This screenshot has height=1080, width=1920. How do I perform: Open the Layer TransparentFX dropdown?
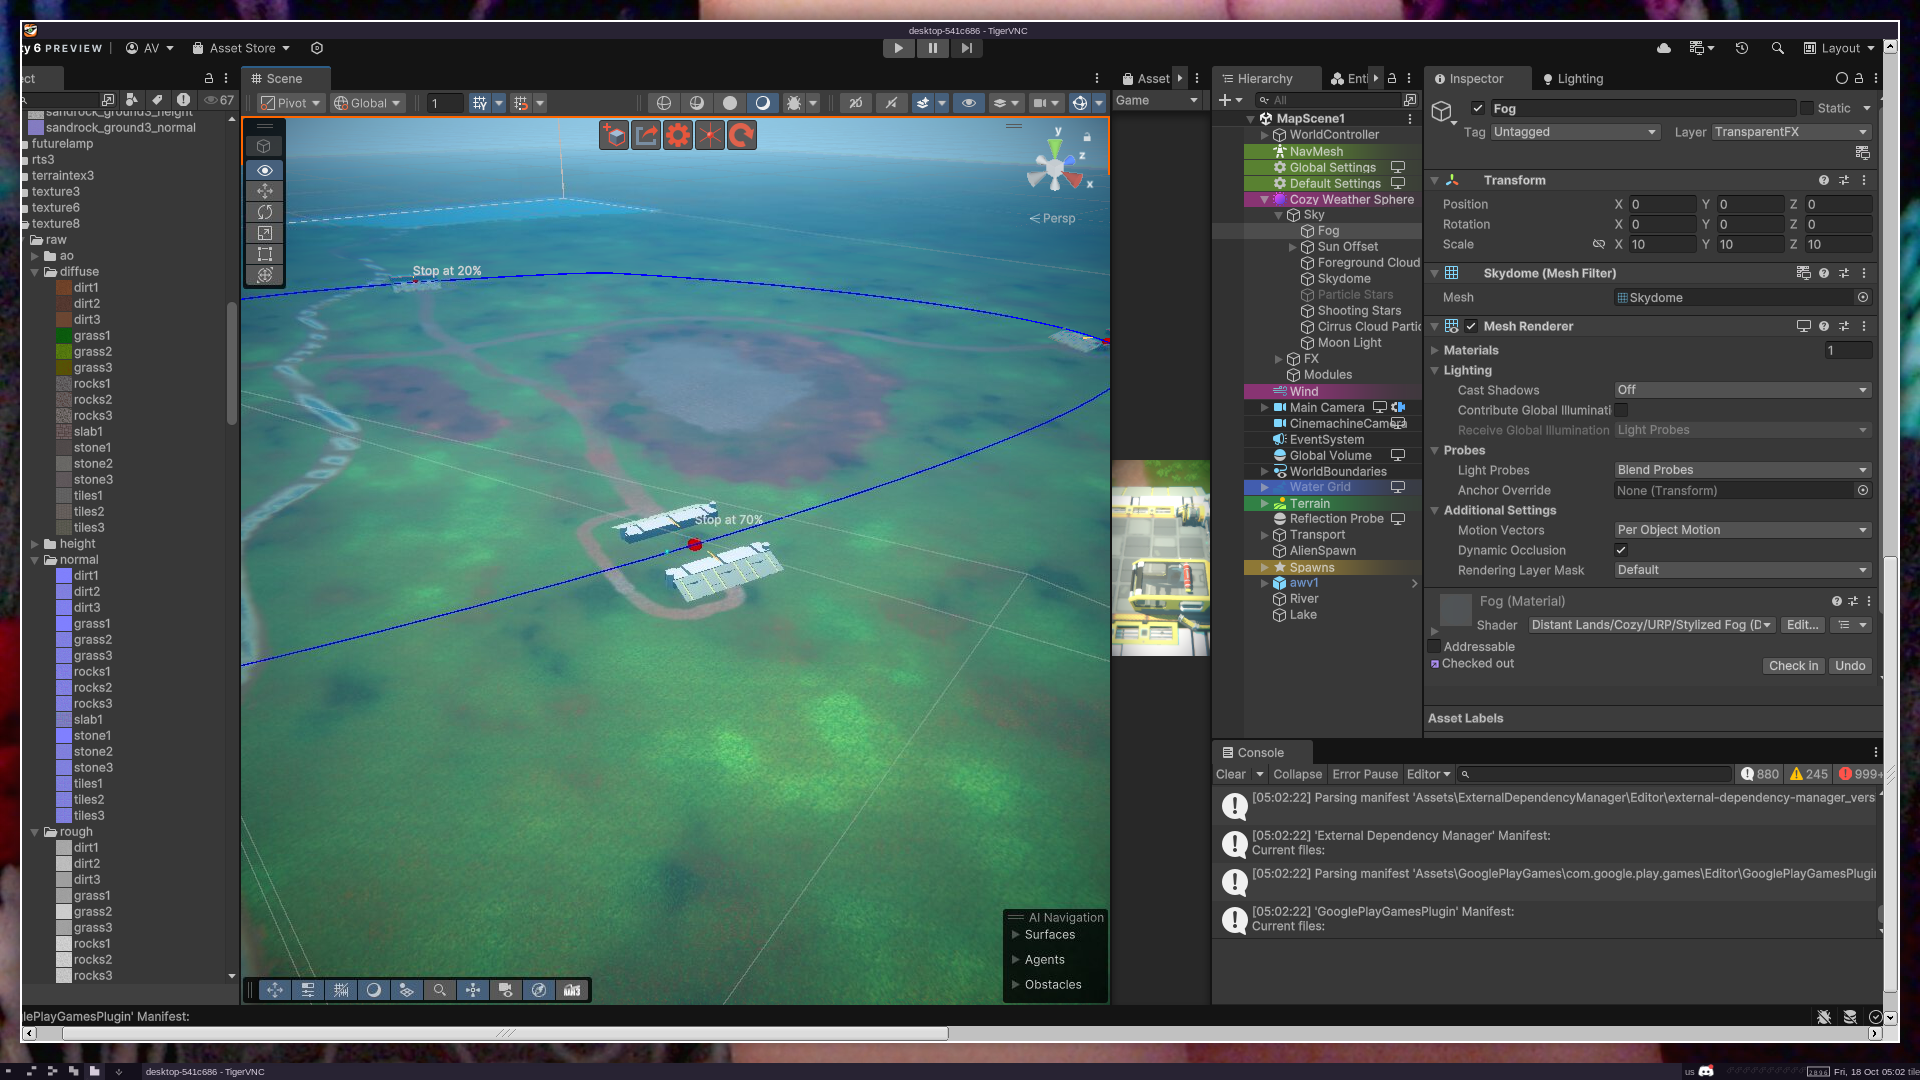coord(1790,132)
